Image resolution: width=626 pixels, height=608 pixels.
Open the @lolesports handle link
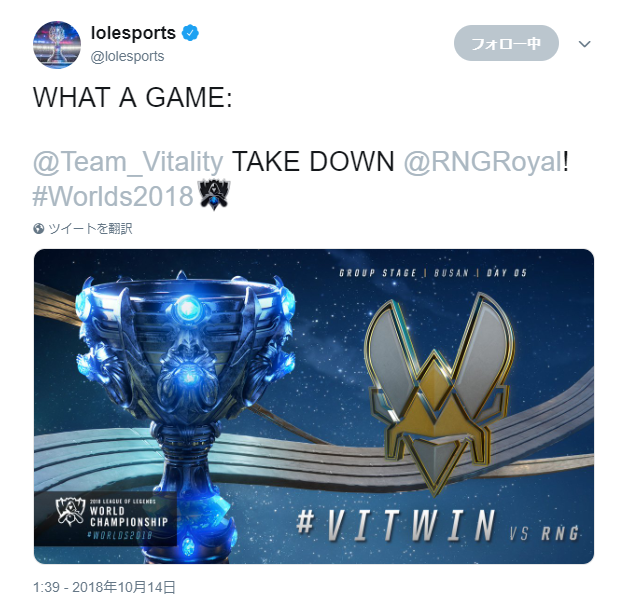coord(127,56)
